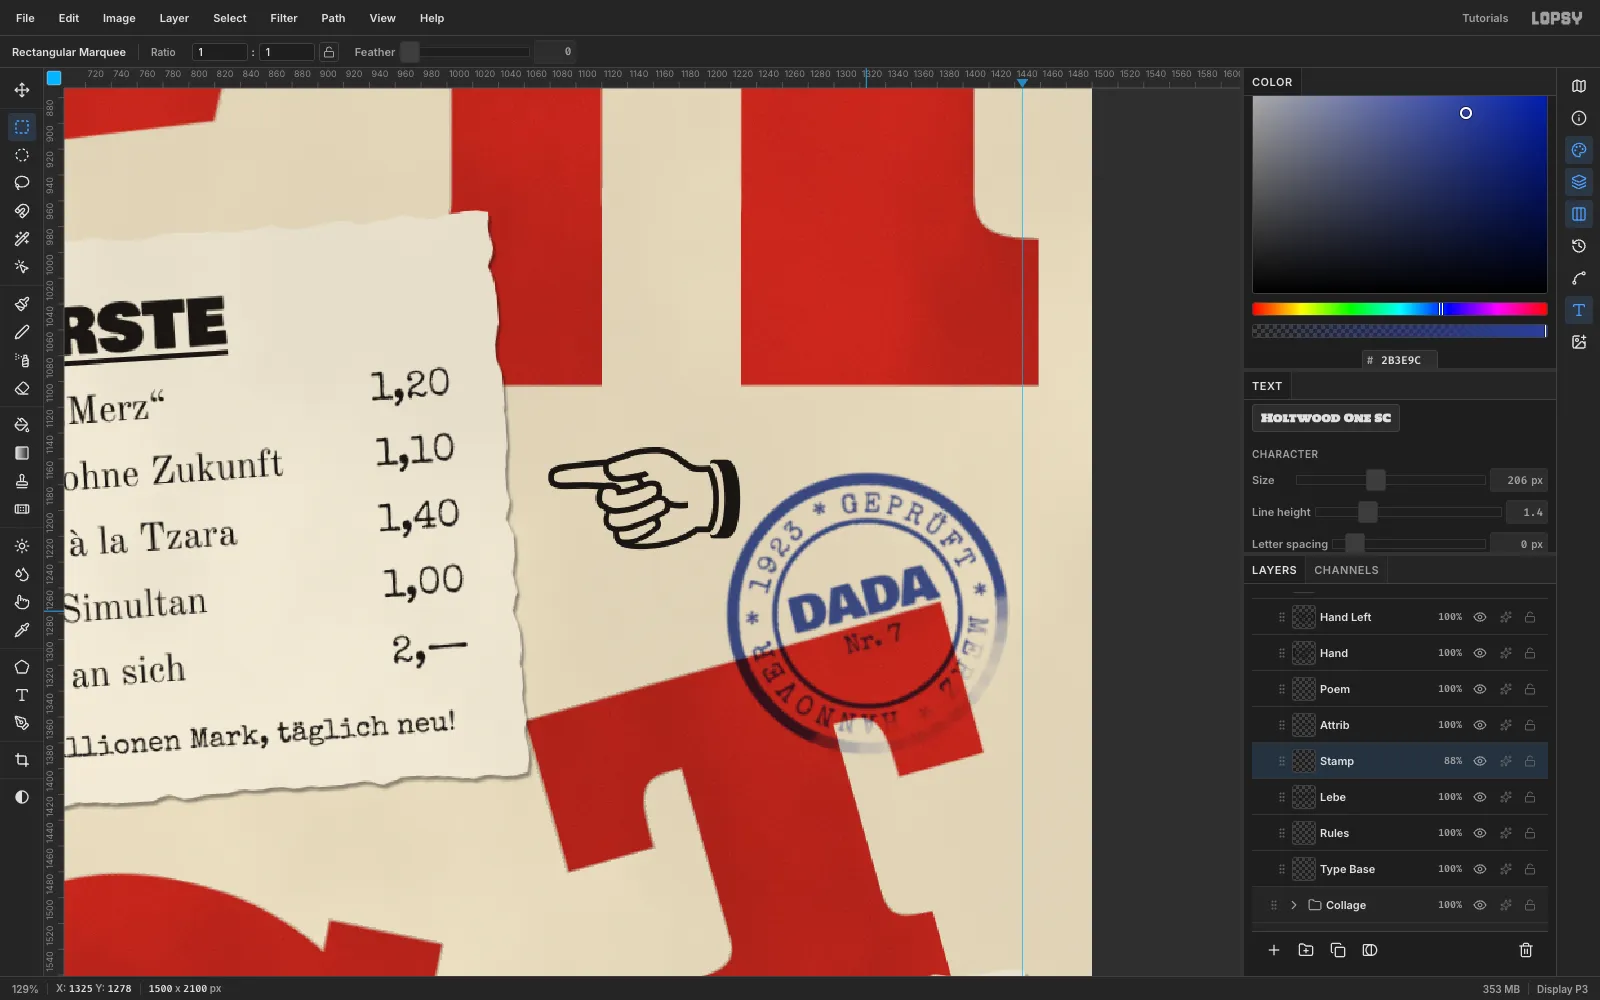Create a new layer group folder
This screenshot has height=1000, width=1600.
[x=1306, y=950]
